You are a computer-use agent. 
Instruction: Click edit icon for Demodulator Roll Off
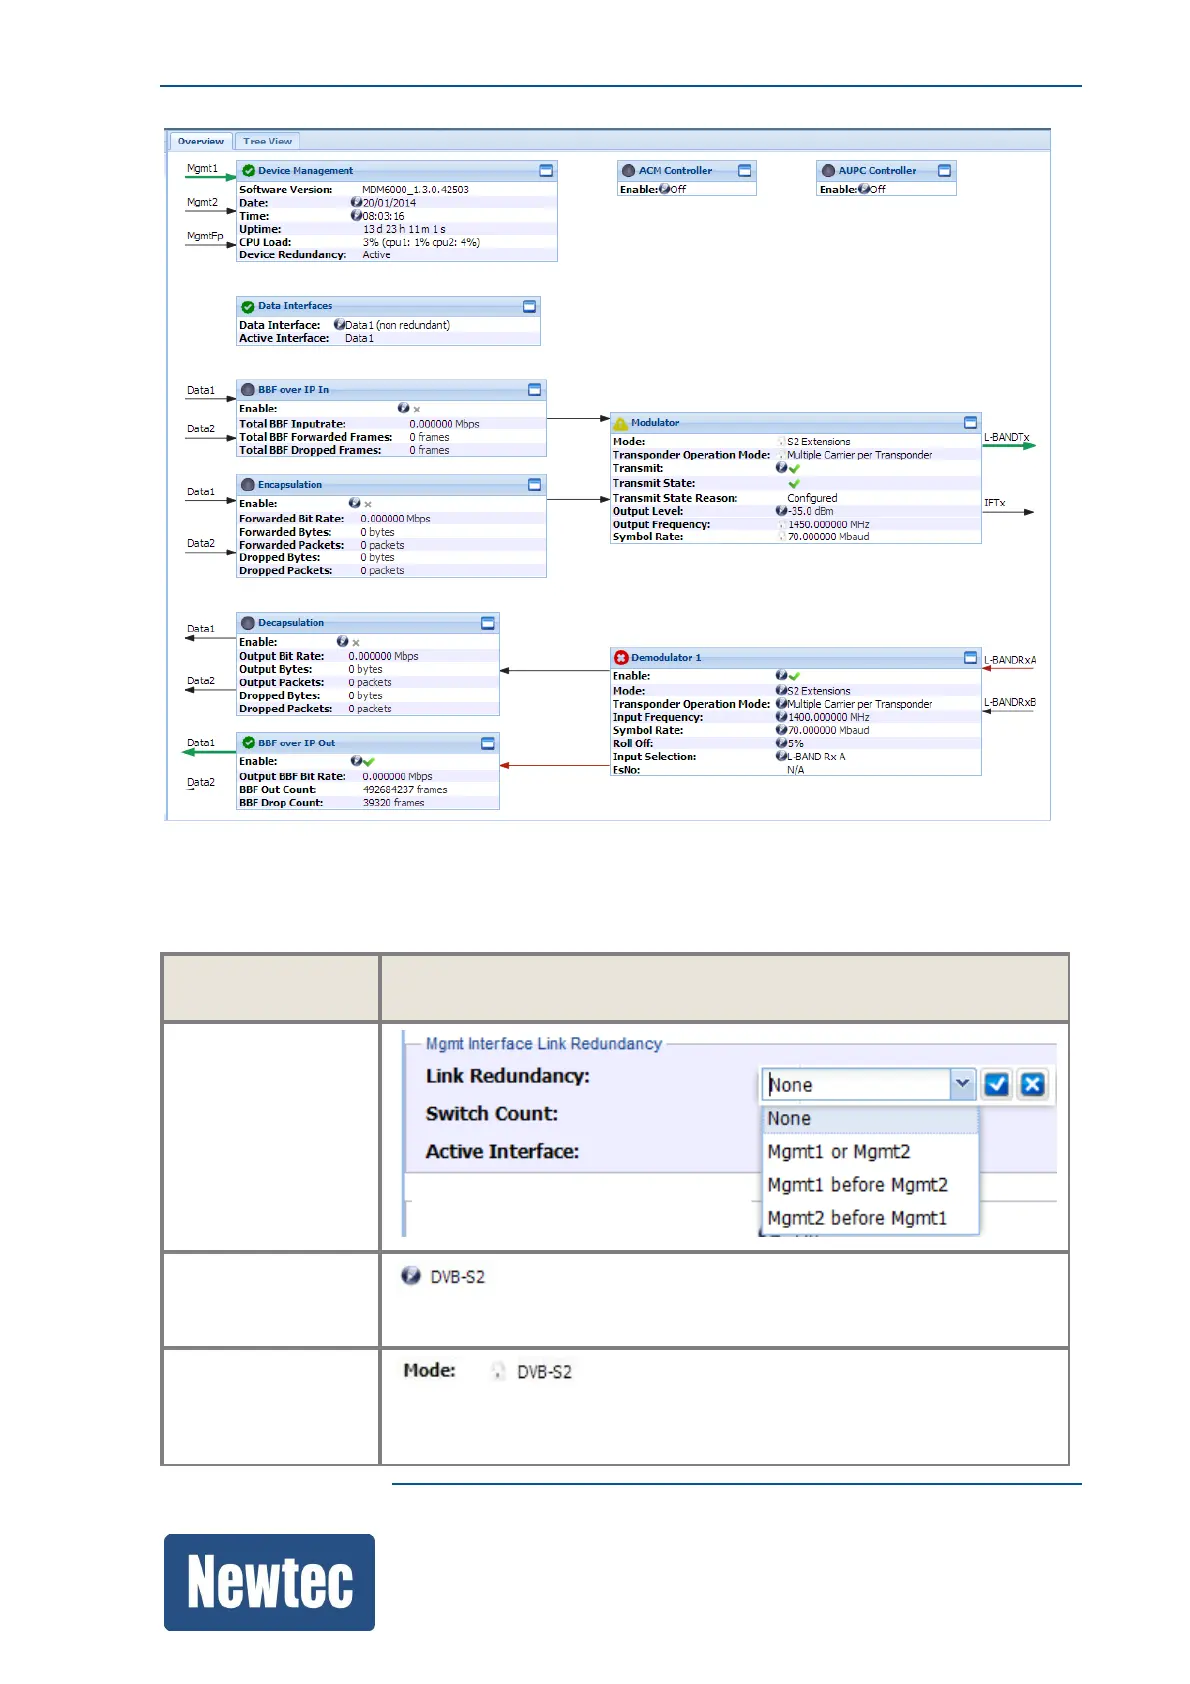click(x=782, y=743)
